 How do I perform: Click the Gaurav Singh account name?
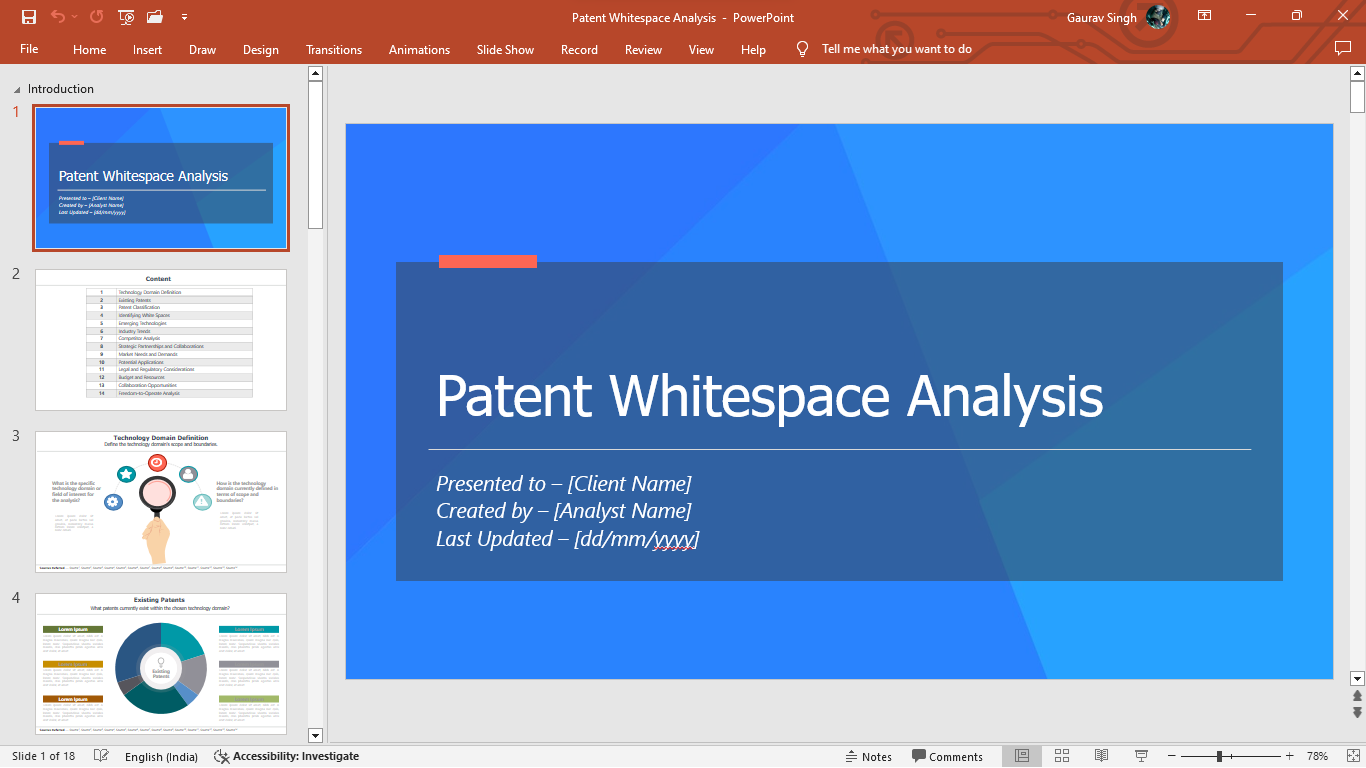(1102, 17)
